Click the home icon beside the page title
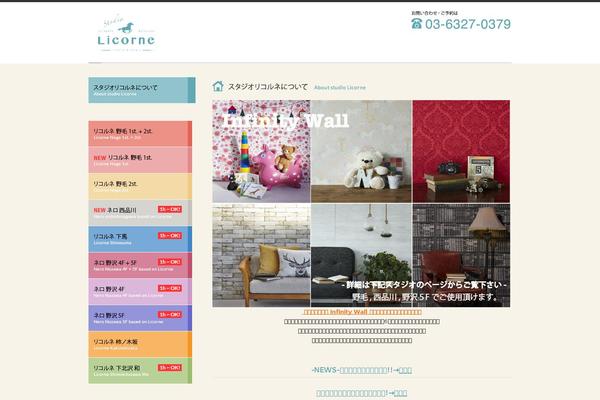600x400 pixels. coord(218,87)
